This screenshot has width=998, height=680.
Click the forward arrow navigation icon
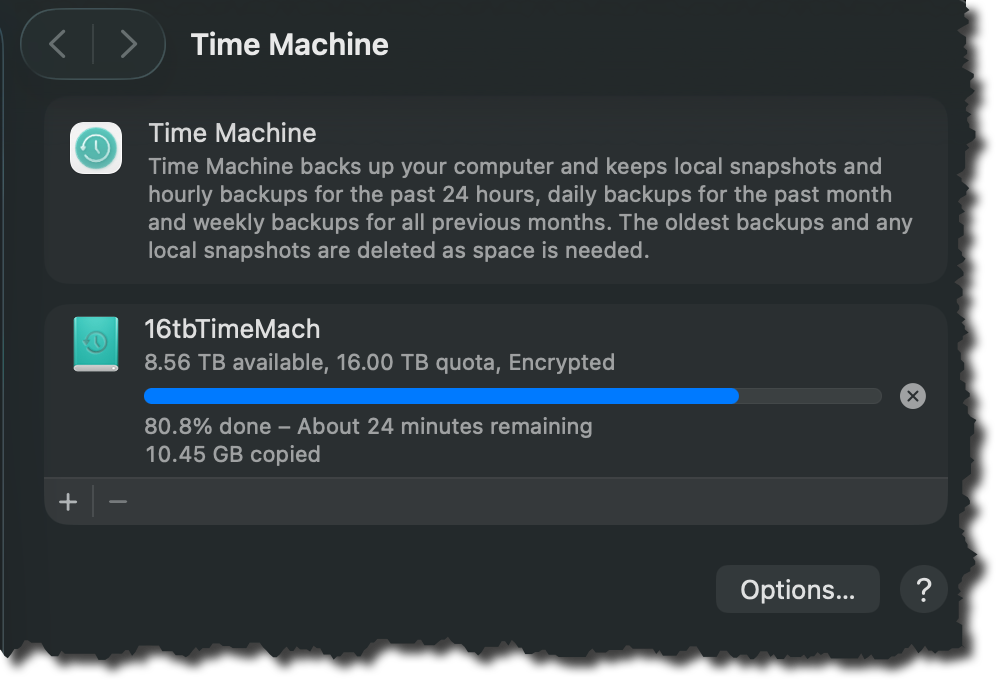(x=127, y=44)
